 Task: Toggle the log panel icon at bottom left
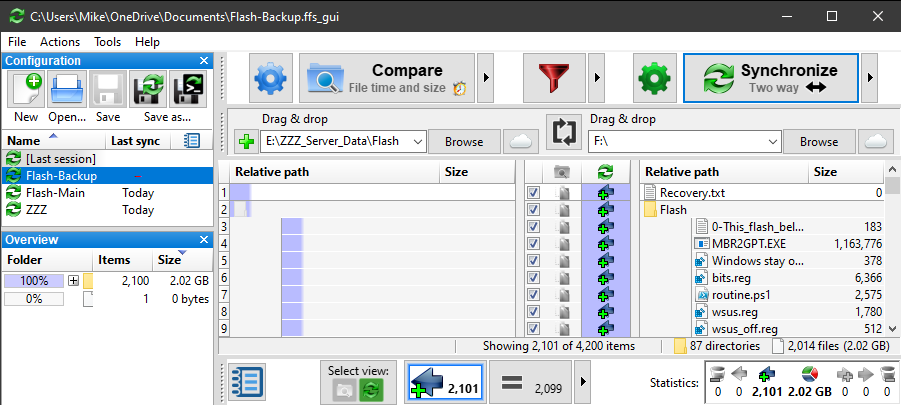[247, 383]
